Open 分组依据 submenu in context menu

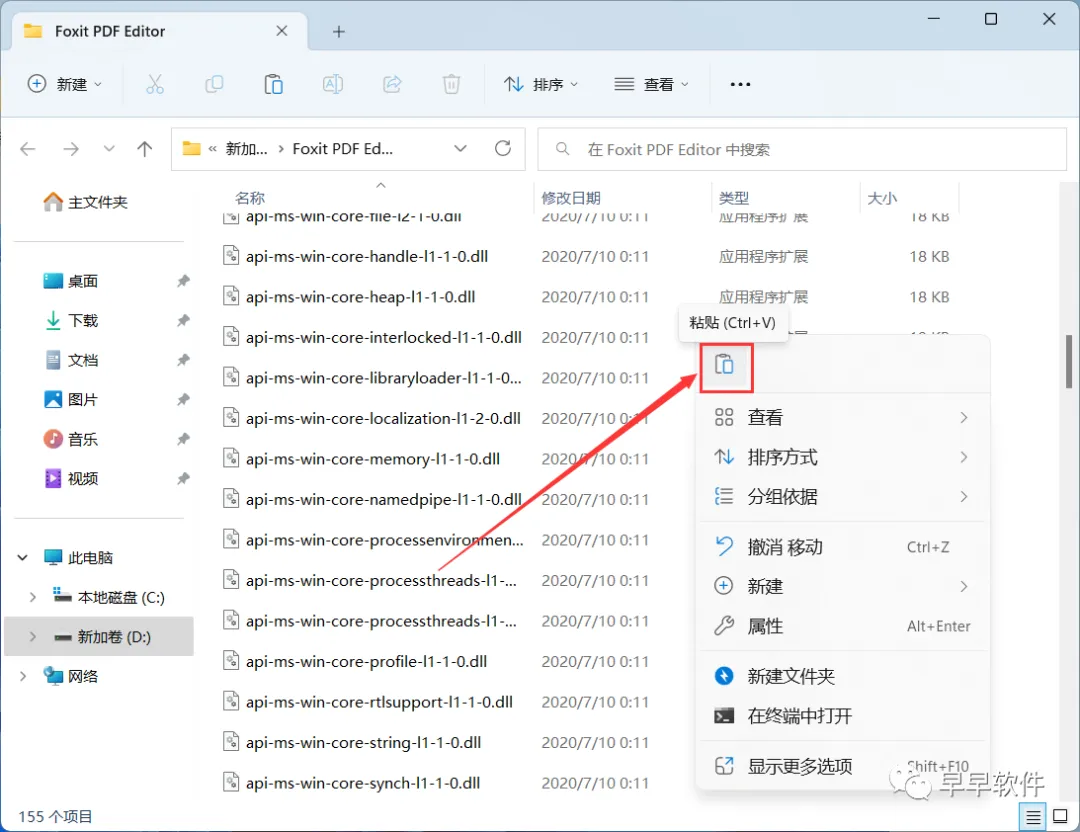(843, 497)
